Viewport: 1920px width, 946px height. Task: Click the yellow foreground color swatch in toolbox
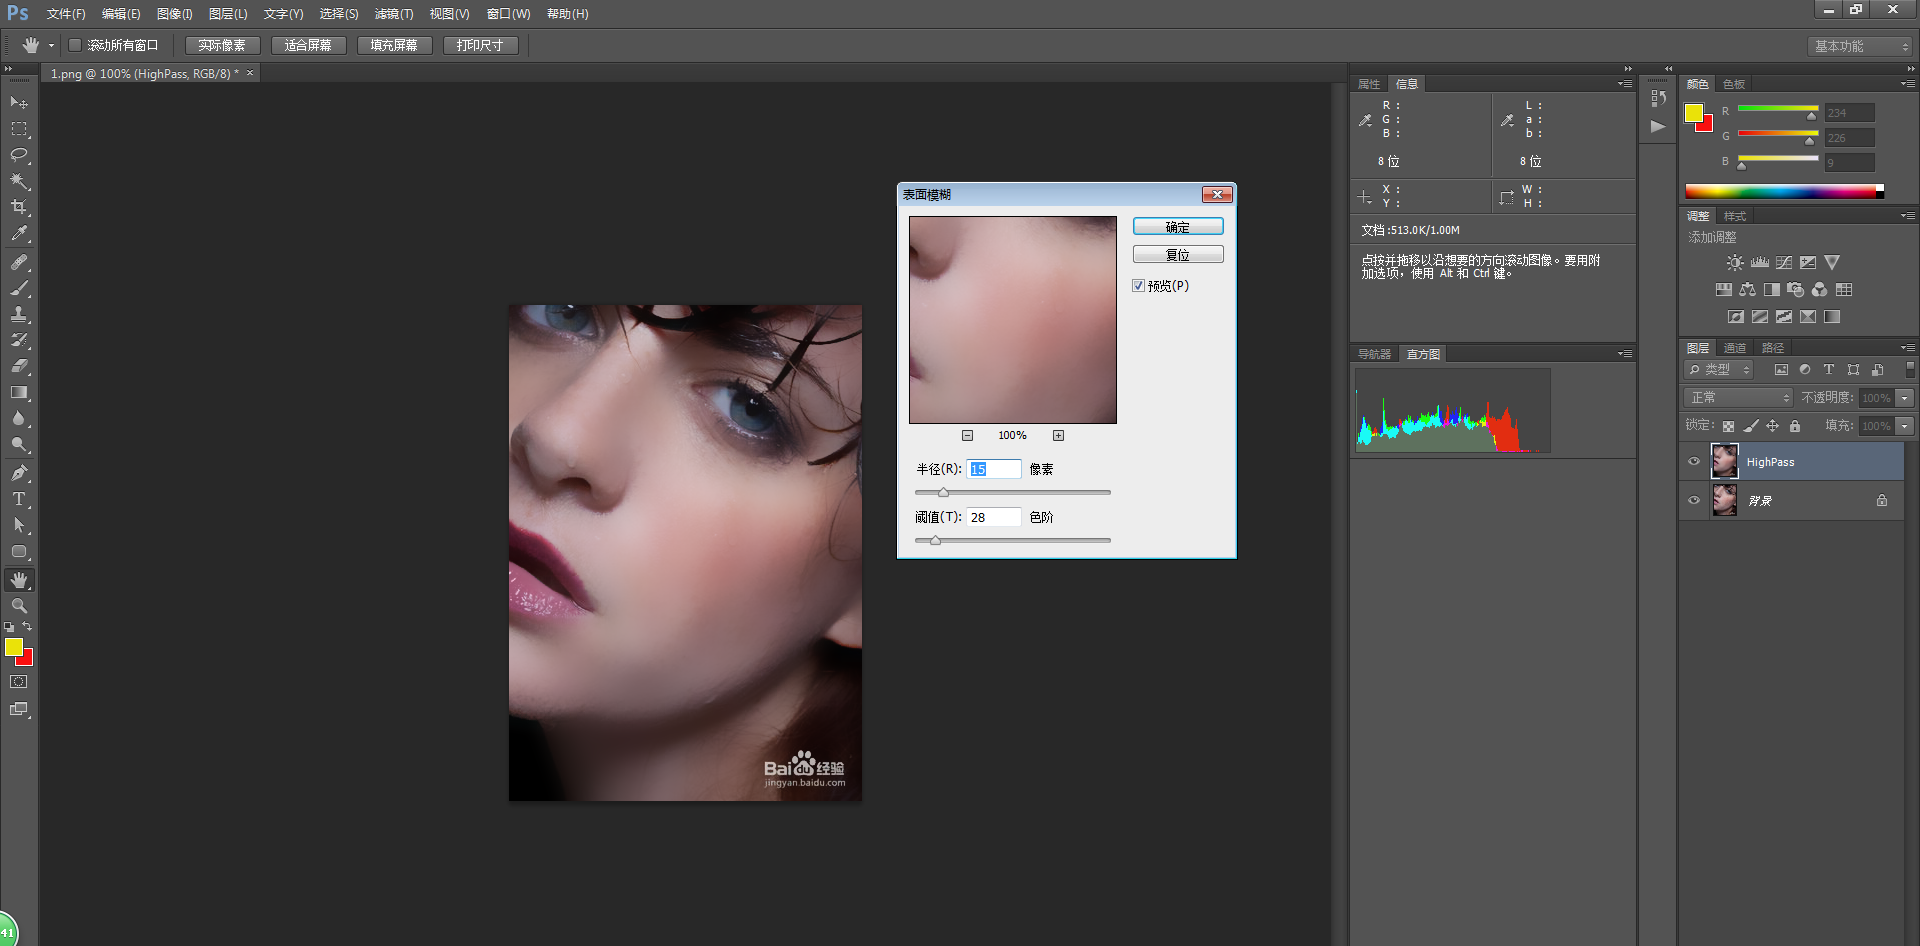(13, 647)
